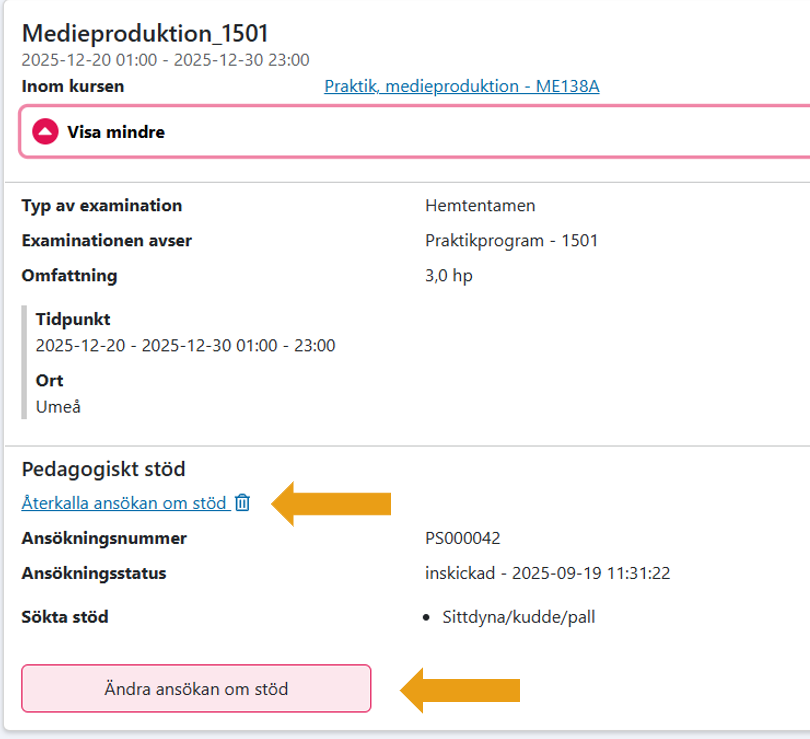This screenshot has width=810, height=739.
Task: Click the Typ av examination label
Action: click(x=101, y=206)
